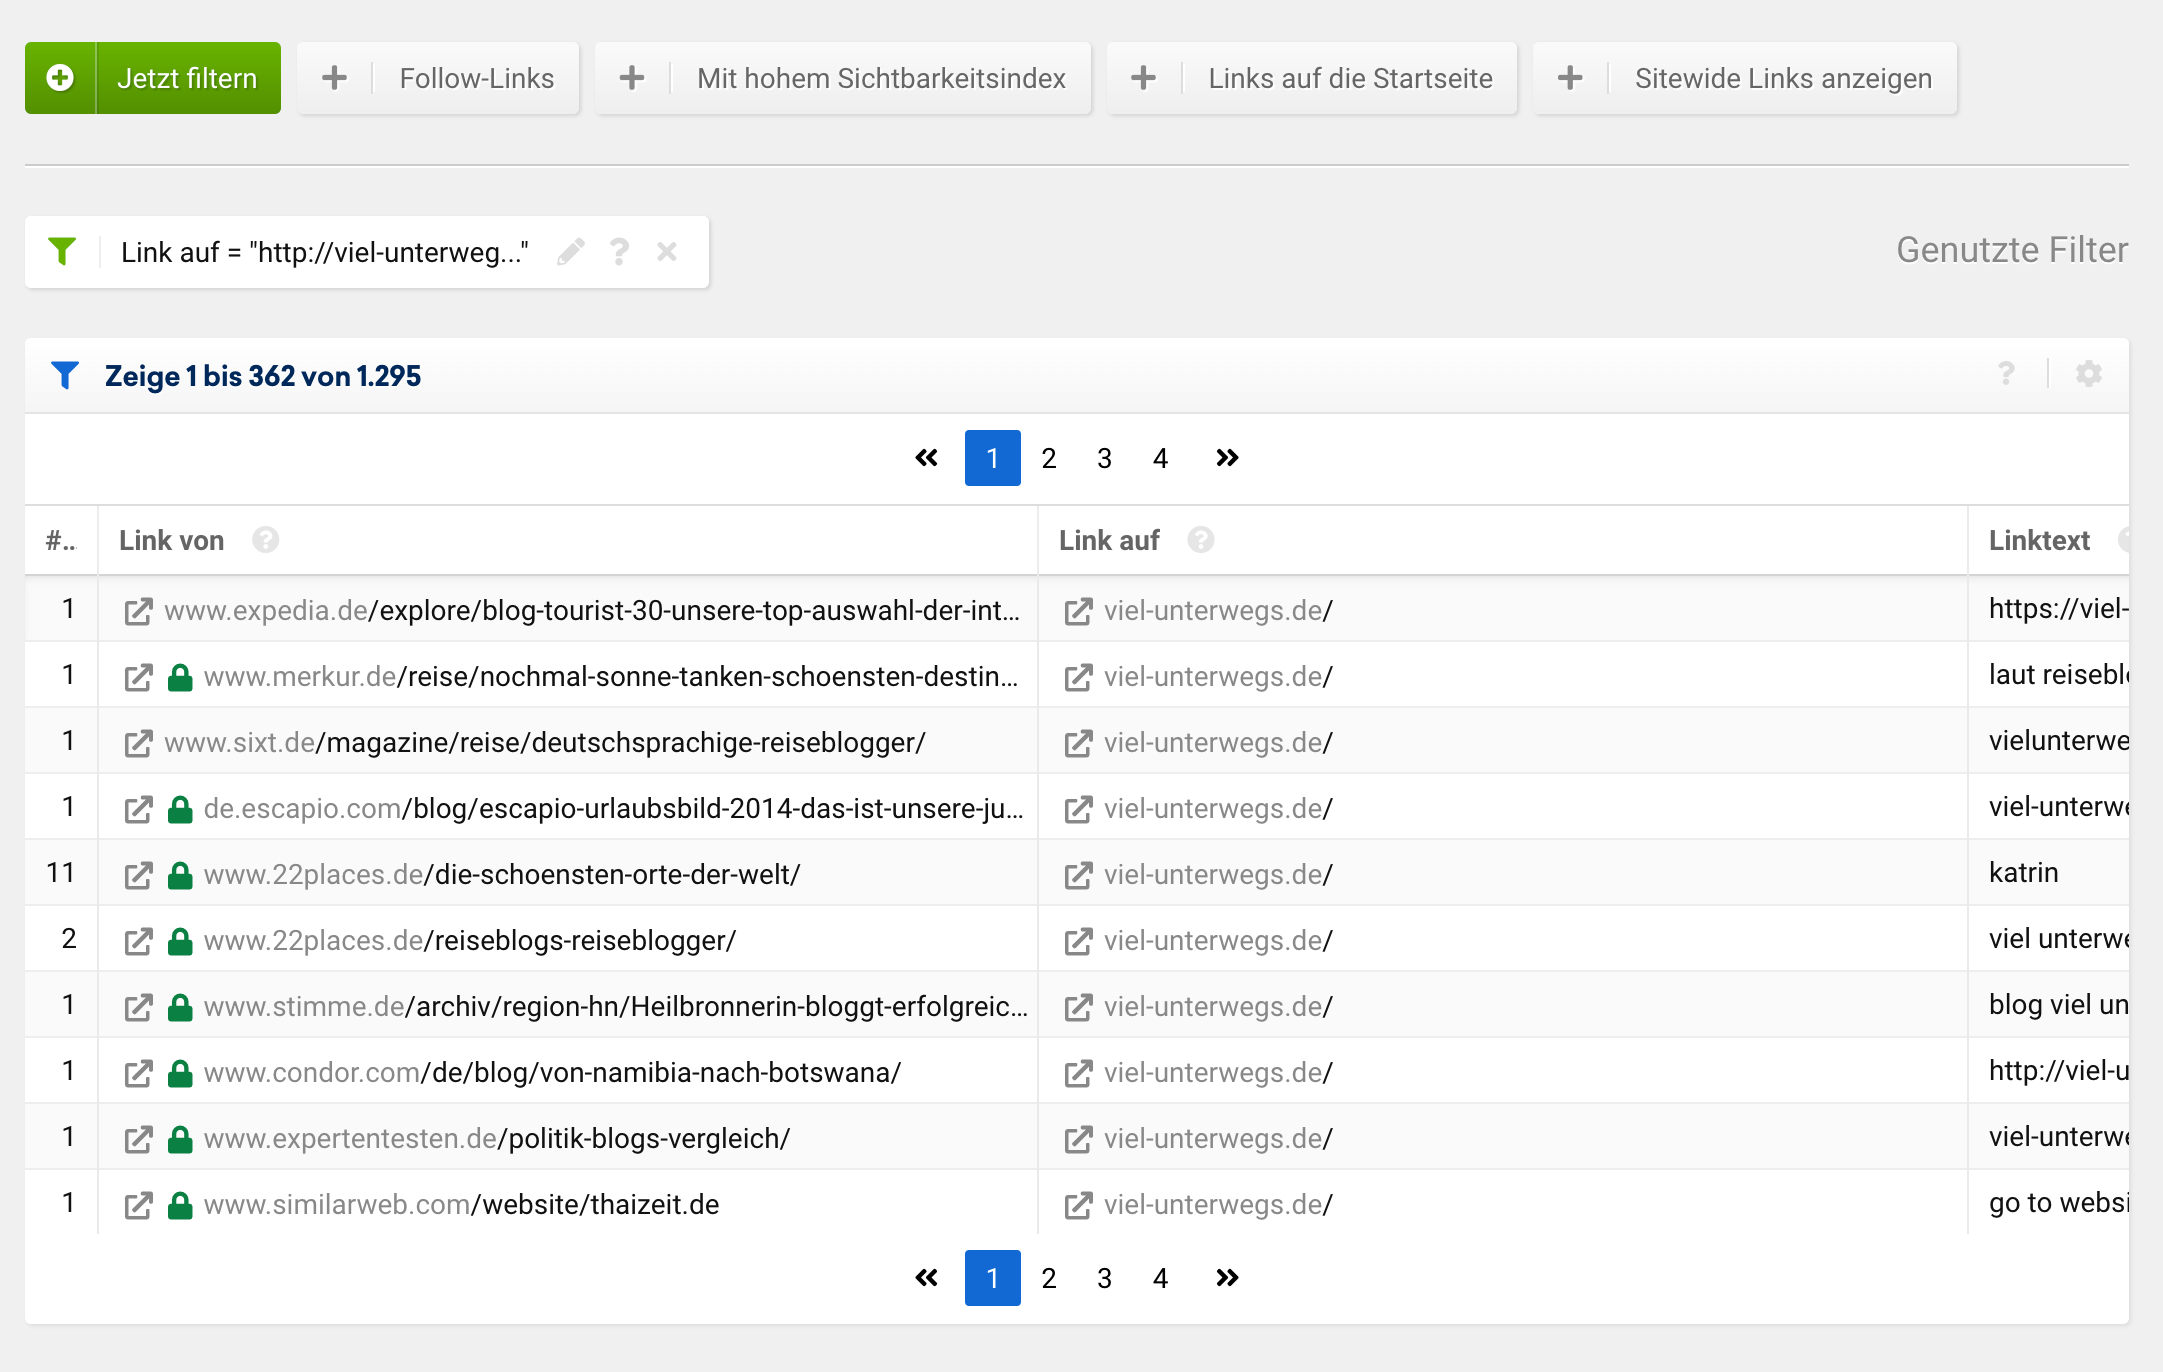The height and width of the screenshot is (1372, 2163).
Task: Open table settings via the gear icon
Action: 2088,374
